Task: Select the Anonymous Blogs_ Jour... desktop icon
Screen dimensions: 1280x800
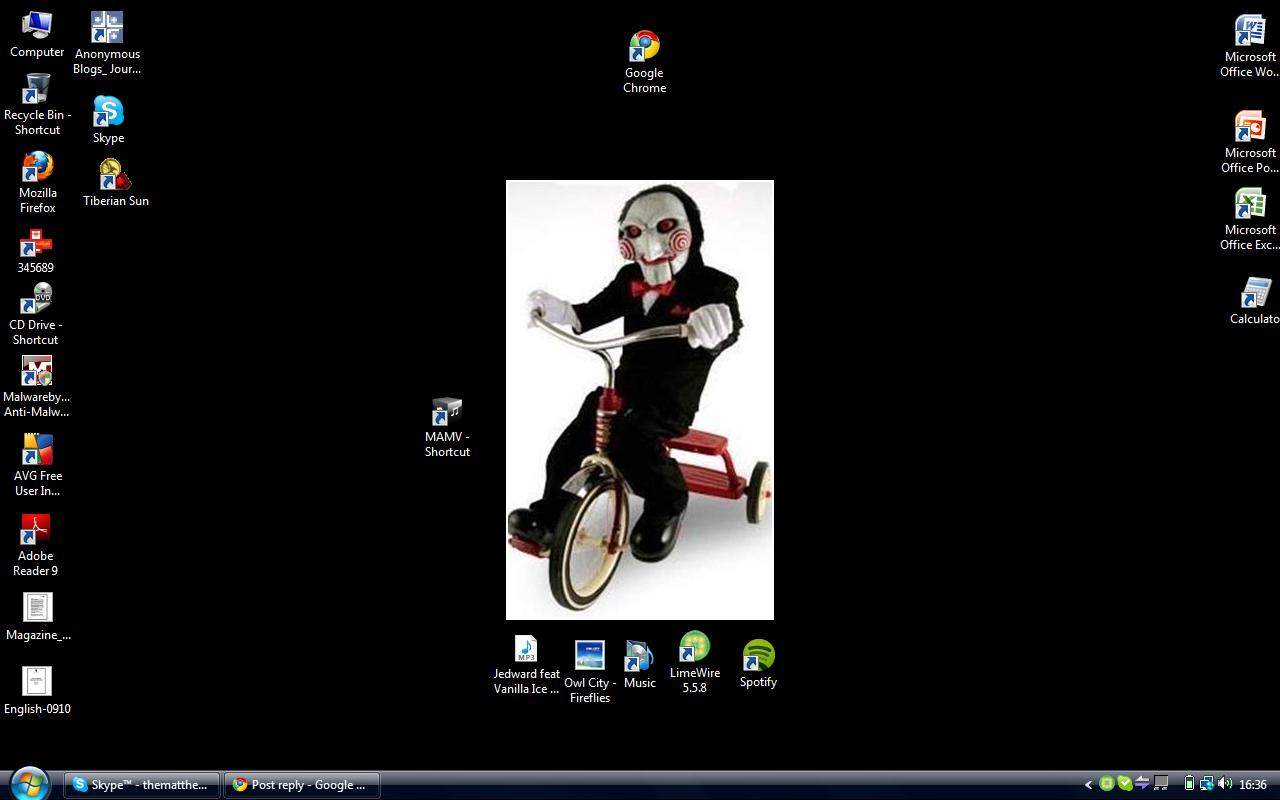Action: click(x=107, y=43)
